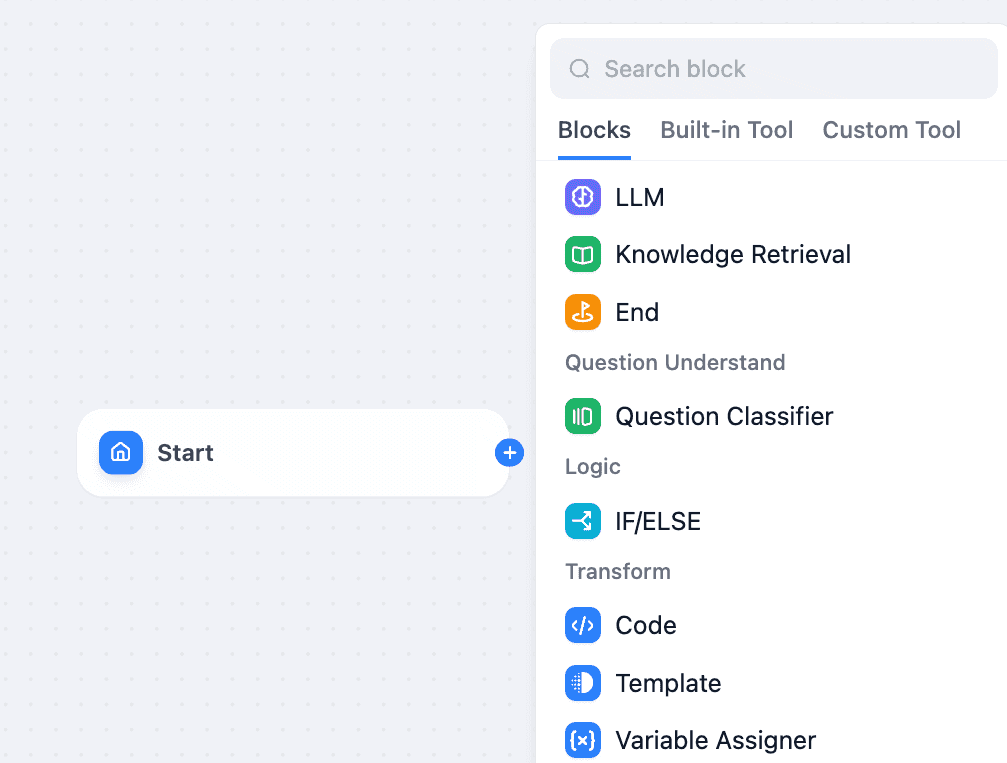This screenshot has width=1007, height=763.
Task: Add next node with the plus button
Action: (x=509, y=453)
